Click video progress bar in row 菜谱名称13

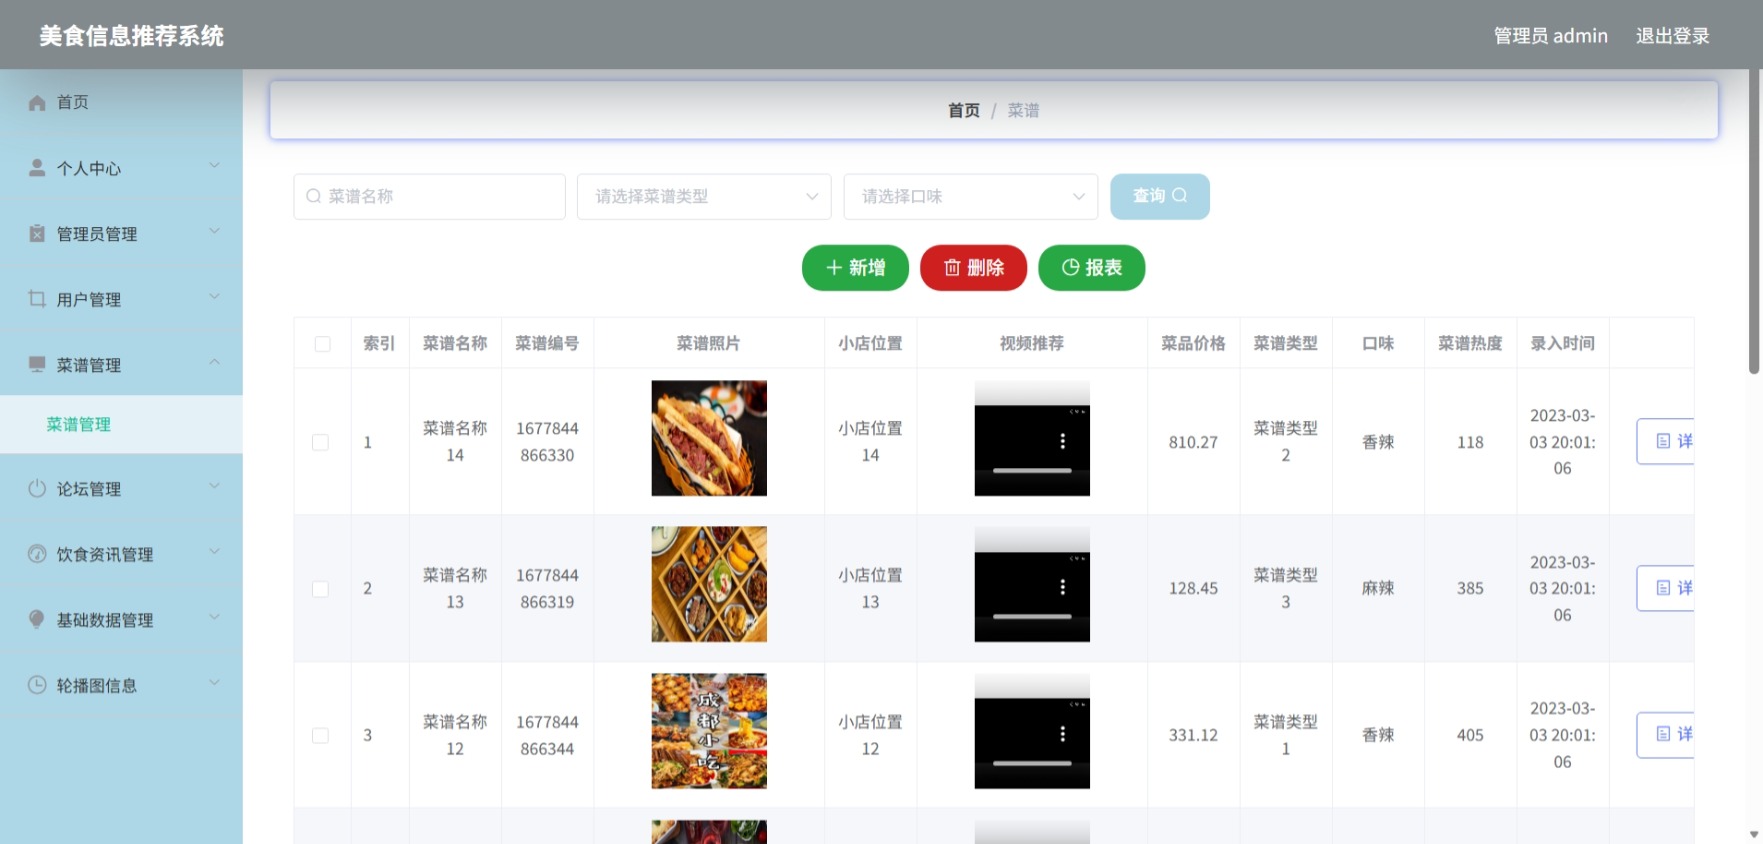[1032, 616]
